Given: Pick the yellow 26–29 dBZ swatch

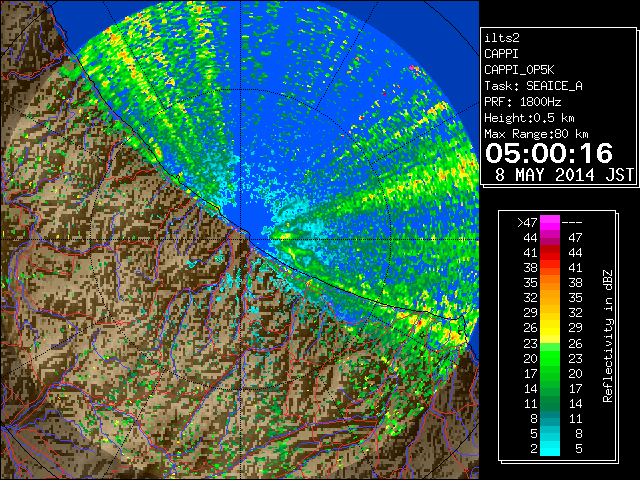Looking at the screenshot, I should click(550, 328).
